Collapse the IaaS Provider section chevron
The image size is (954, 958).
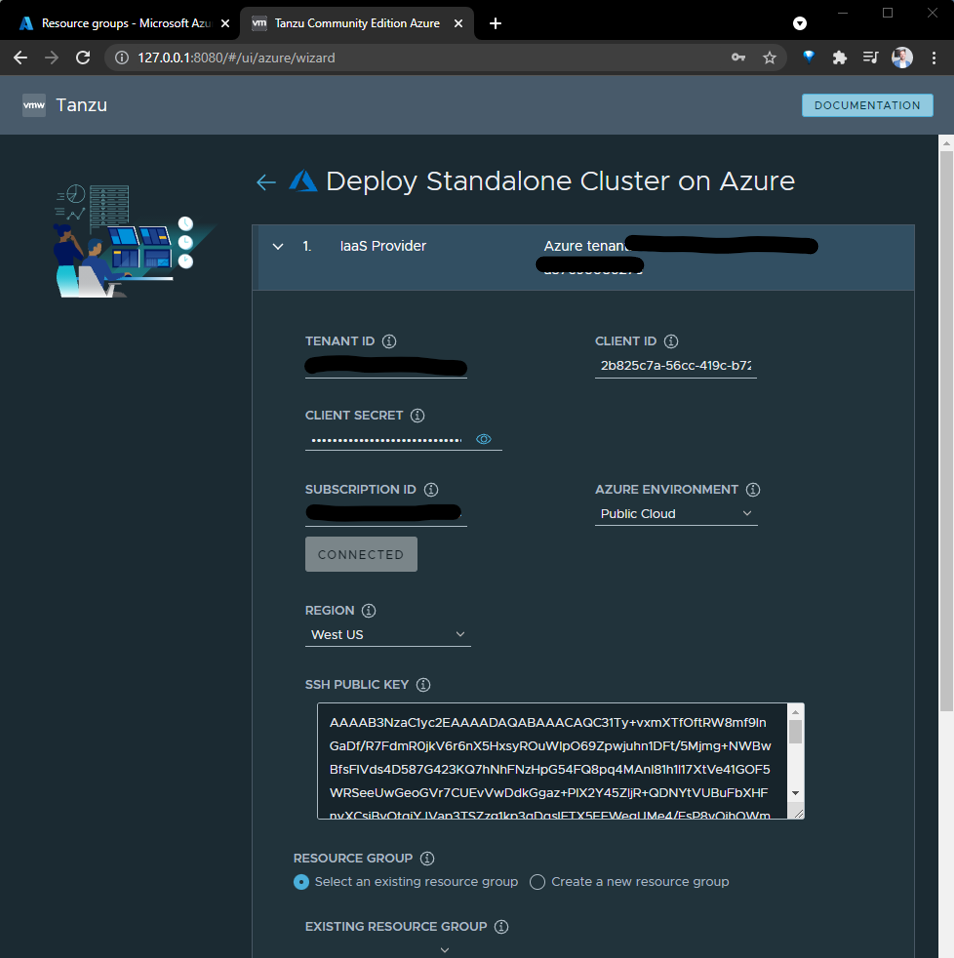pyautogui.click(x=278, y=247)
